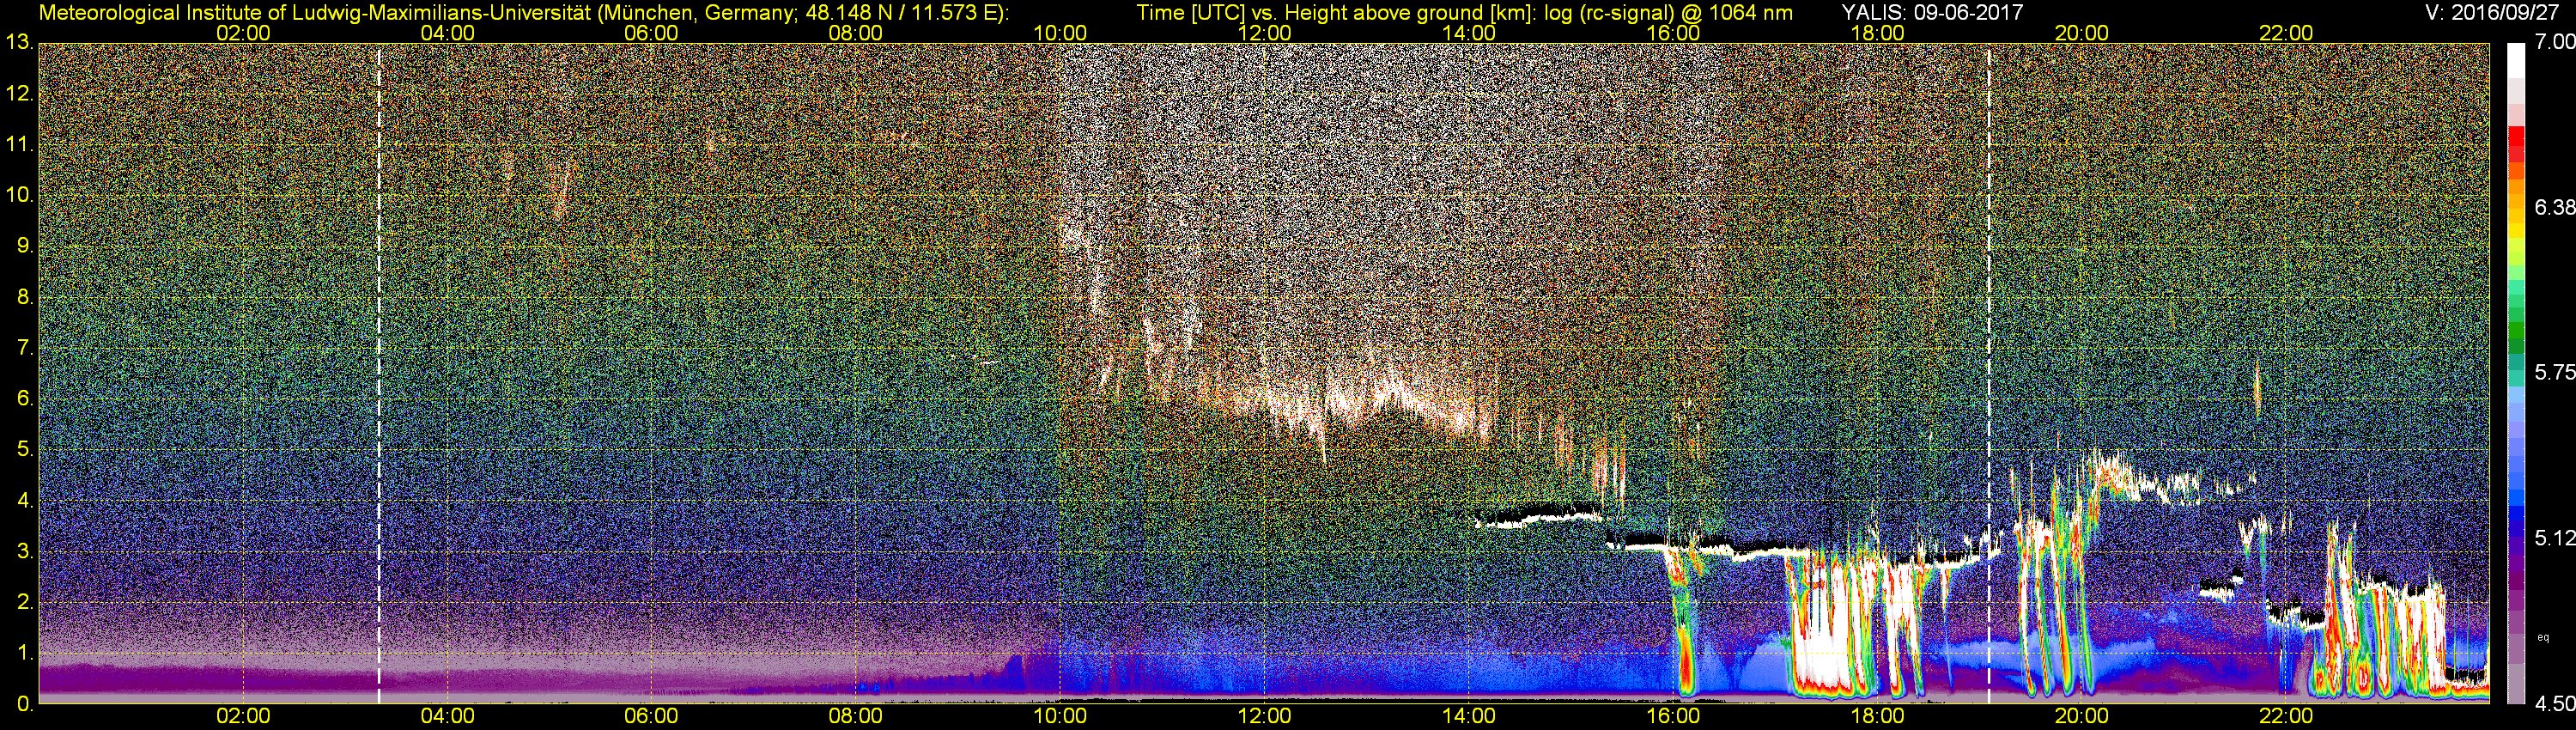Click the height axis label '5.'
The height and width of the screenshot is (730, 2576).
(25, 450)
